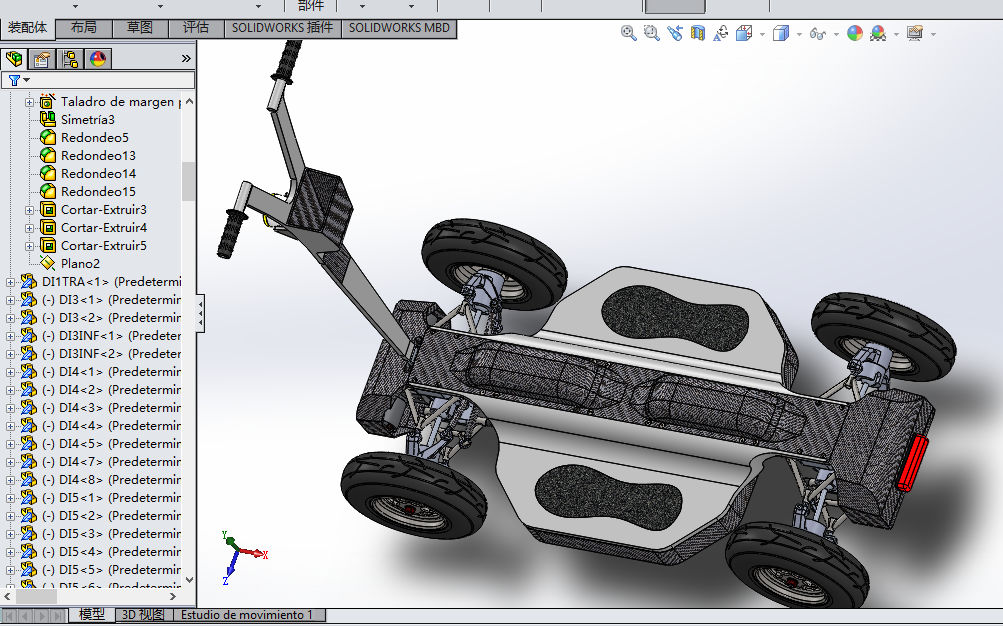Select Plano2 plane in the feature tree
This screenshot has height=626, width=1003.
point(80,264)
